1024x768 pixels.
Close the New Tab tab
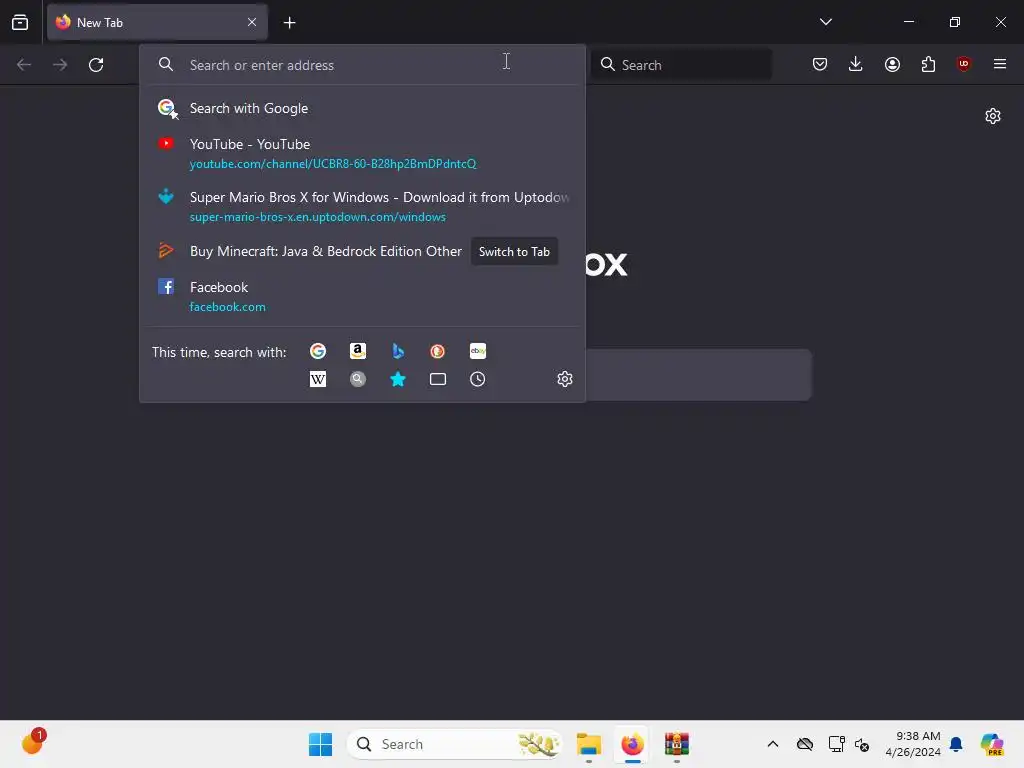(251, 22)
